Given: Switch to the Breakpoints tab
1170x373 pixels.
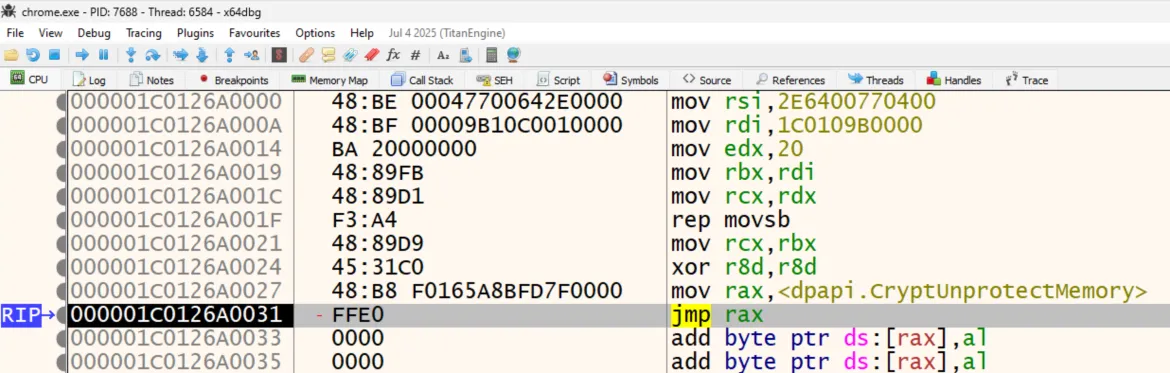Looking at the screenshot, I should click(x=234, y=80).
